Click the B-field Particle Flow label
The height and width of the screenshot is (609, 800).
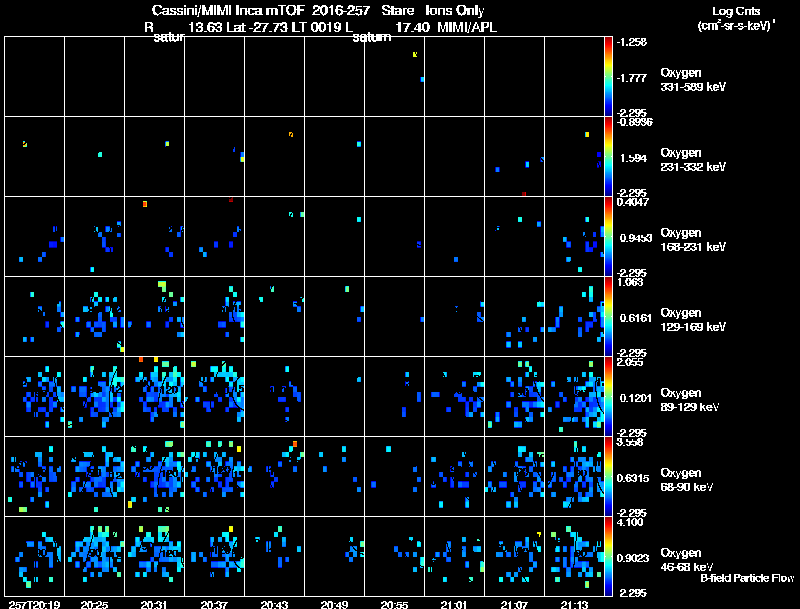747,578
